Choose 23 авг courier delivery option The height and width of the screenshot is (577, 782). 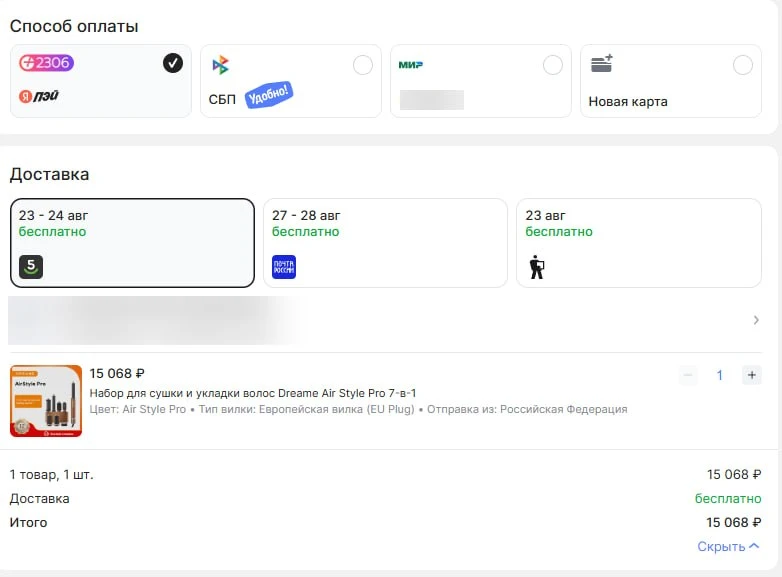639,243
